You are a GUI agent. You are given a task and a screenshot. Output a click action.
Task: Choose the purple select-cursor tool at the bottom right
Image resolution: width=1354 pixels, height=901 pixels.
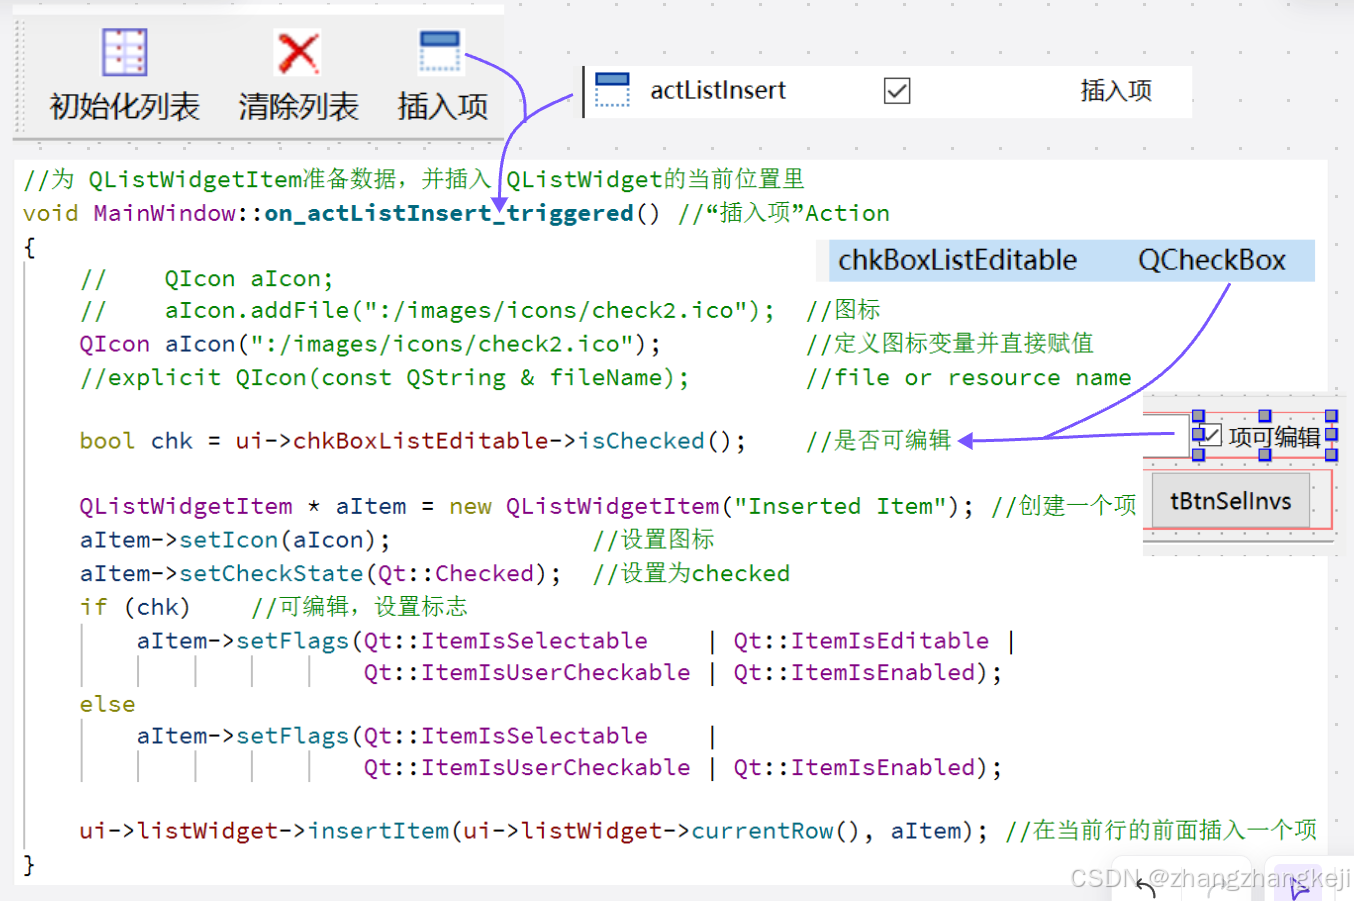1299,886
